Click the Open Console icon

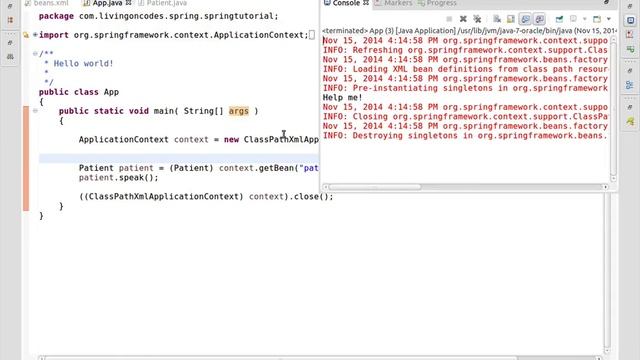[597, 19]
